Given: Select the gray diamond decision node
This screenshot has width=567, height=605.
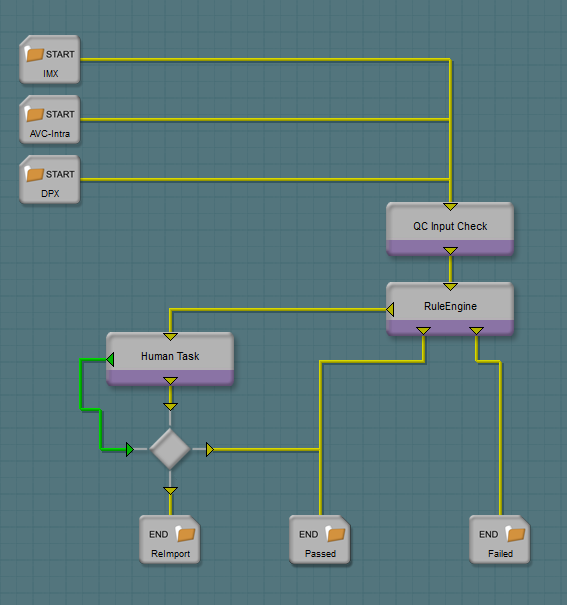Looking at the screenshot, I should coord(170,449).
